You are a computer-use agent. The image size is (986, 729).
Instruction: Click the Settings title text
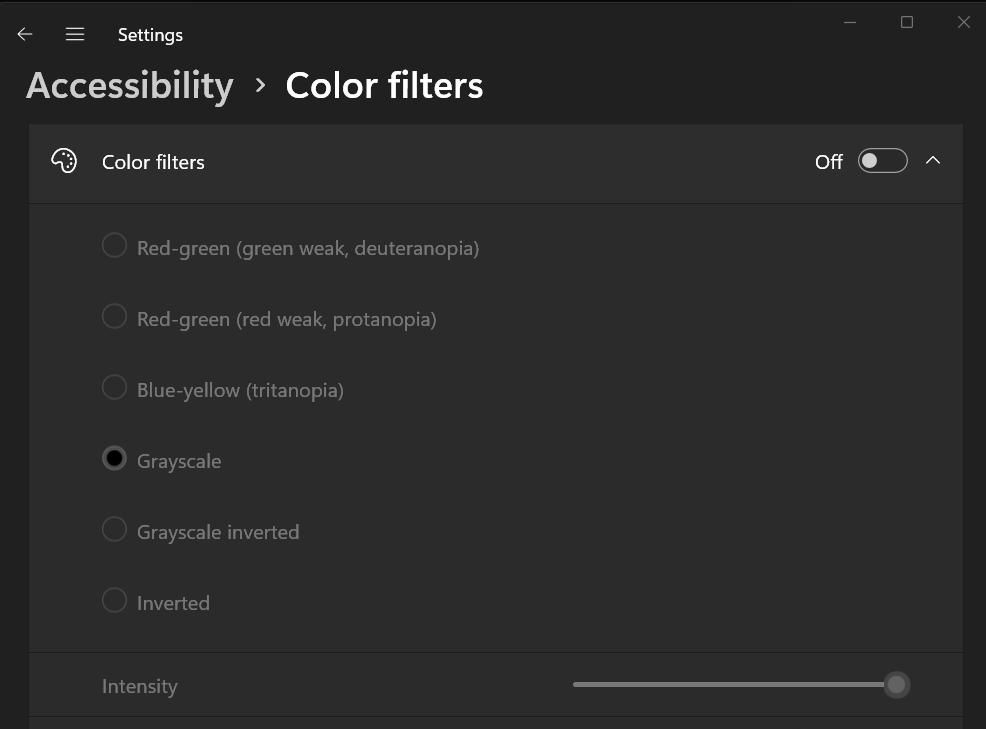pos(150,34)
